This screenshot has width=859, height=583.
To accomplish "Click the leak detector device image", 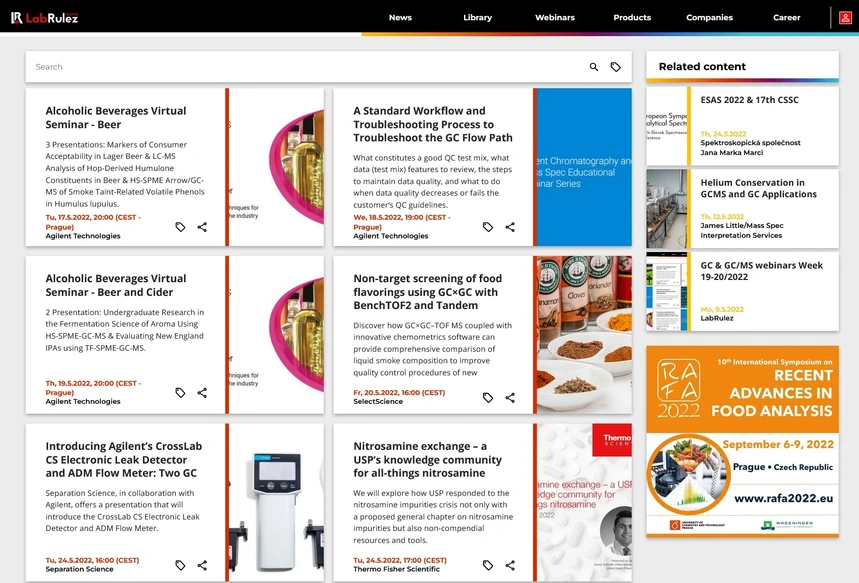I will tap(277, 502).
